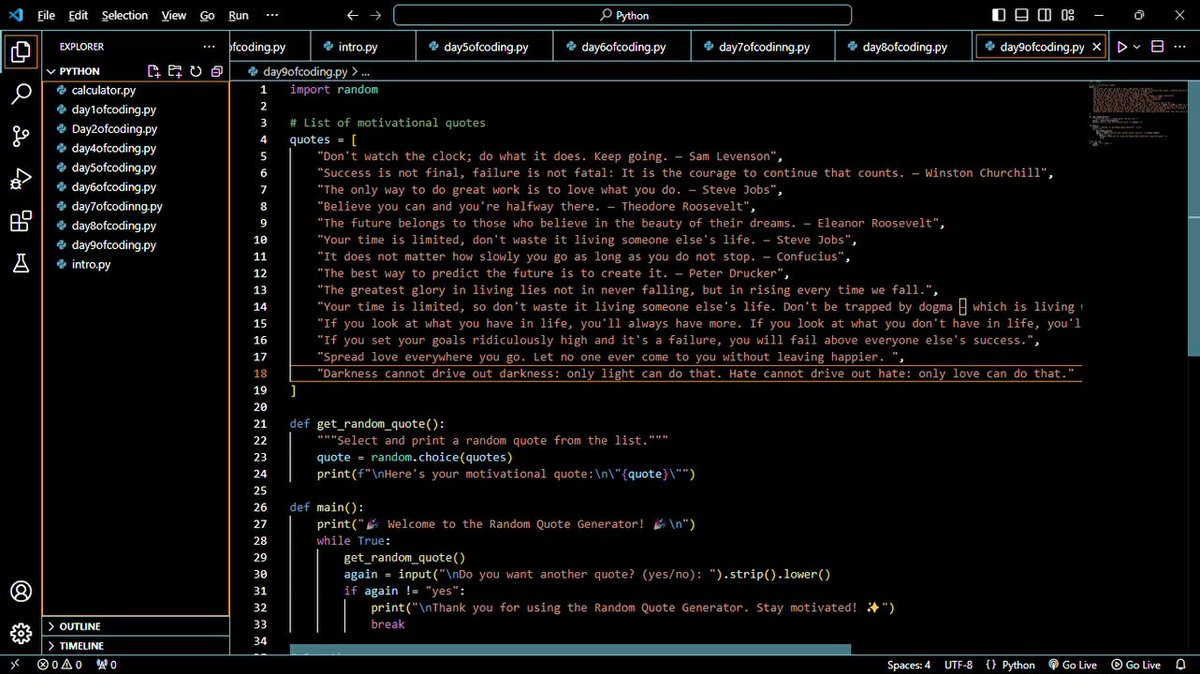This screenshot has width=1200, height=674.
Task: Collapse all folders in Explorer
Action: (x=216, y=71)
